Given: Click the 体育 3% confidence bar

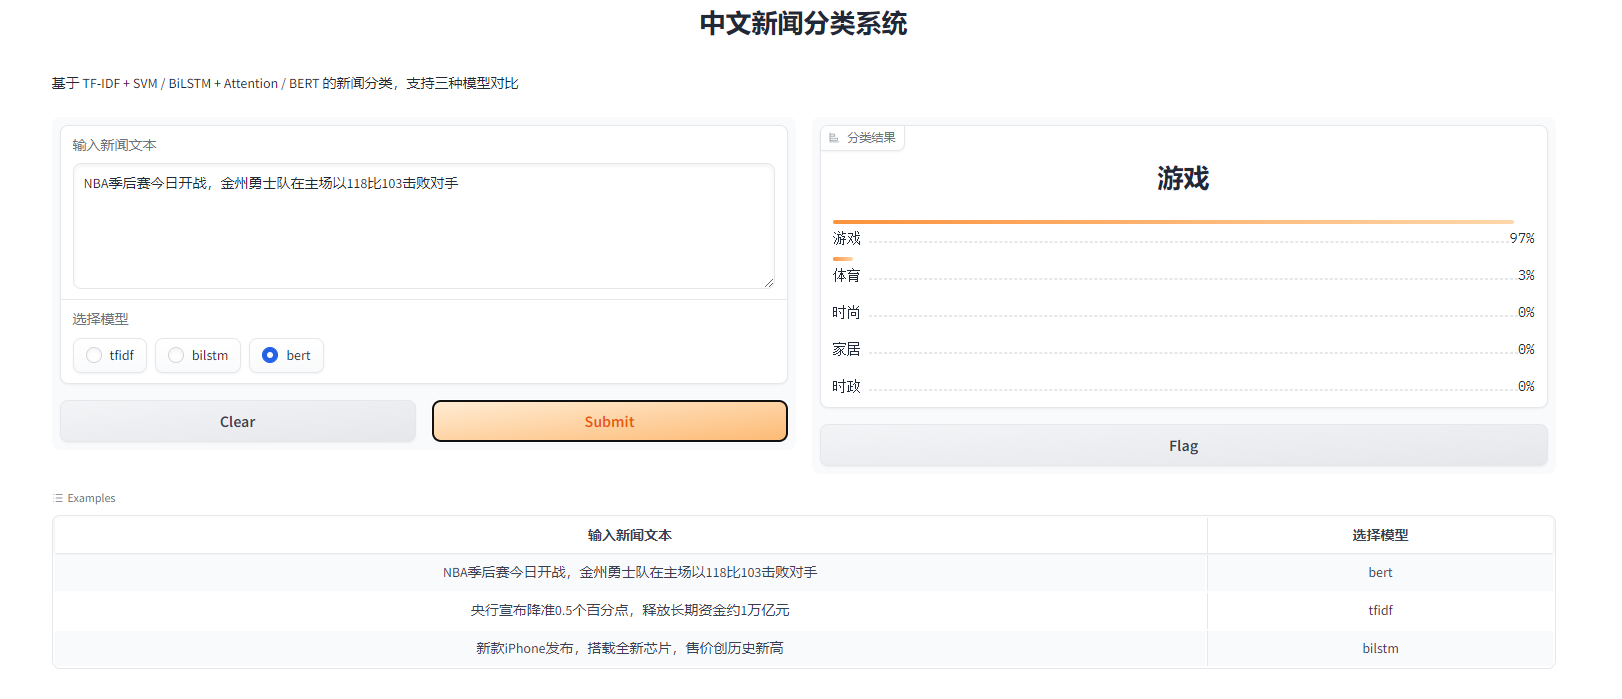Looking at the screenshot, I should 843,259.
